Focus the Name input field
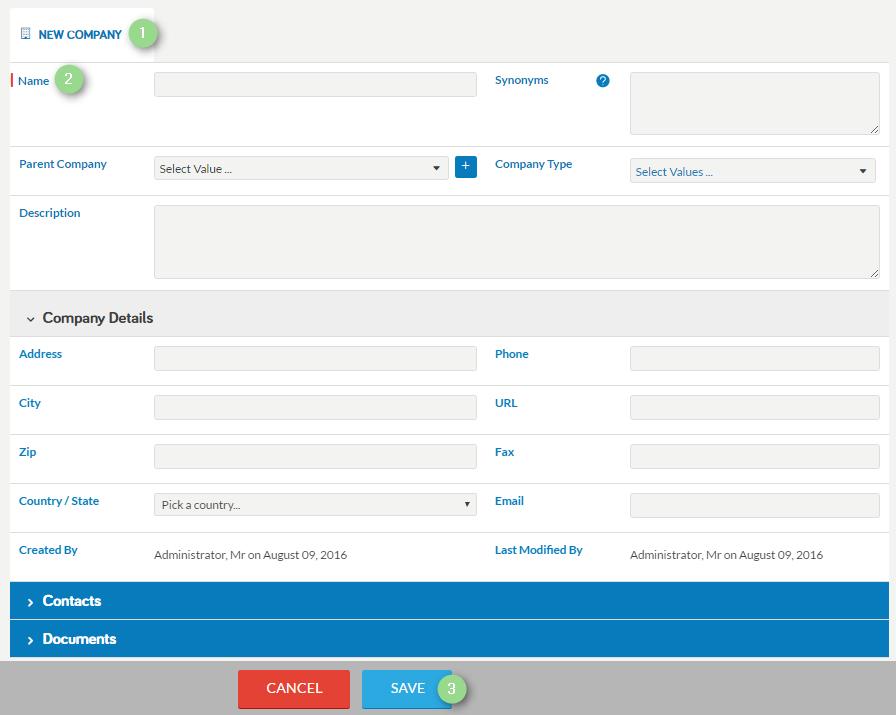This screenshot has width=896, height=715. pos(315,85)
